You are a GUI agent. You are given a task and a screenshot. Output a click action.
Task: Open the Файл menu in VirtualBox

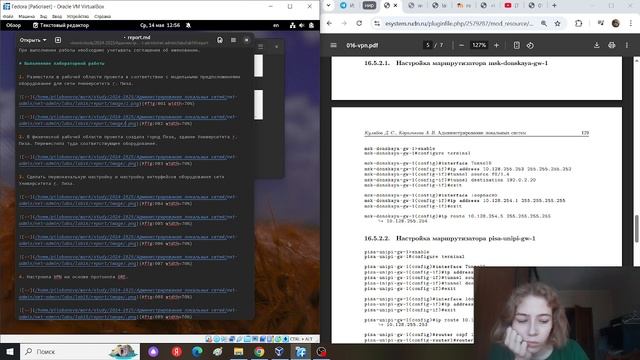pyautogui.click(x=8, y=16)
